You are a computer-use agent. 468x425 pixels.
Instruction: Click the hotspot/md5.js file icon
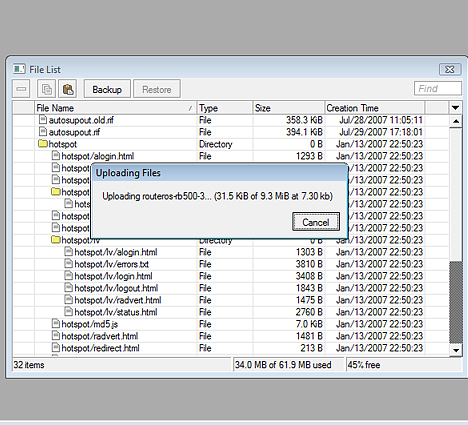point(56,324)
